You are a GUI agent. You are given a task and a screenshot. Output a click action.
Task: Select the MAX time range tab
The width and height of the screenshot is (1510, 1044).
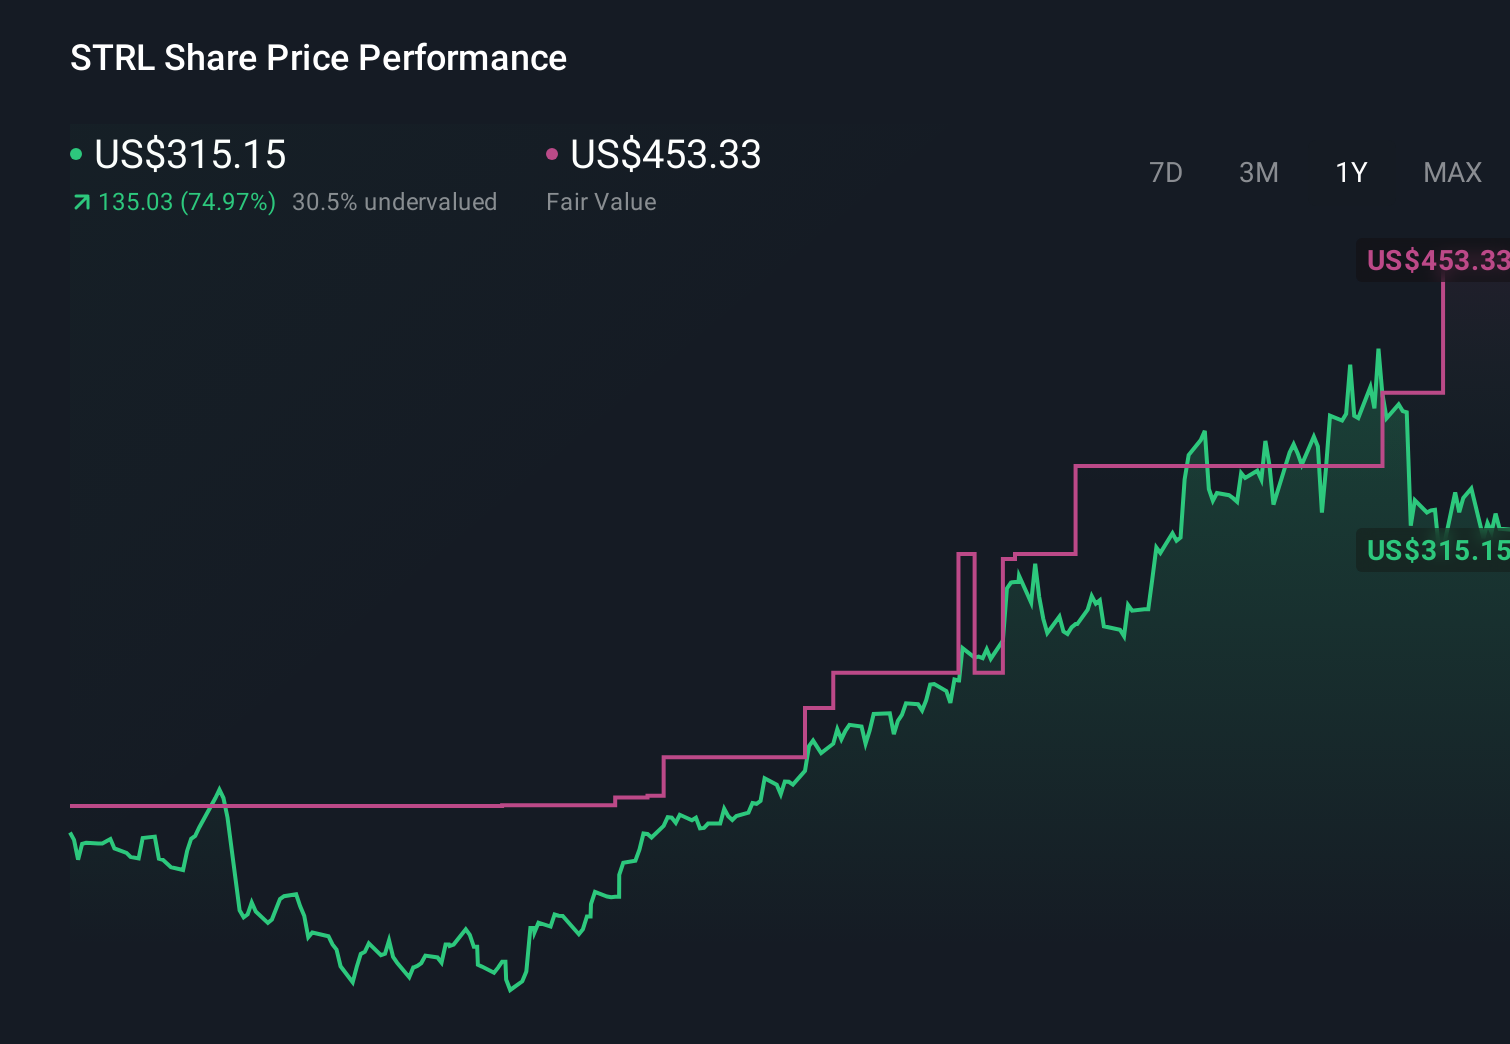click(1451, 172)
